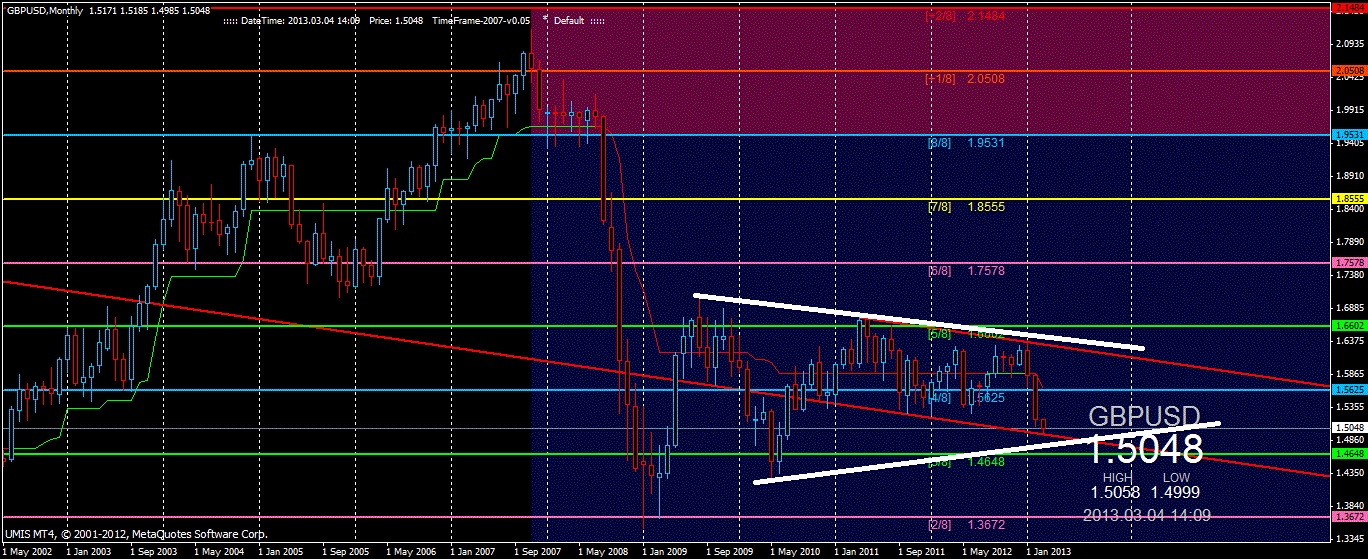Screen dimensions: 1368x559
Task: Click the current price 1.5048 axis tag
Action: coord(1350,427)
